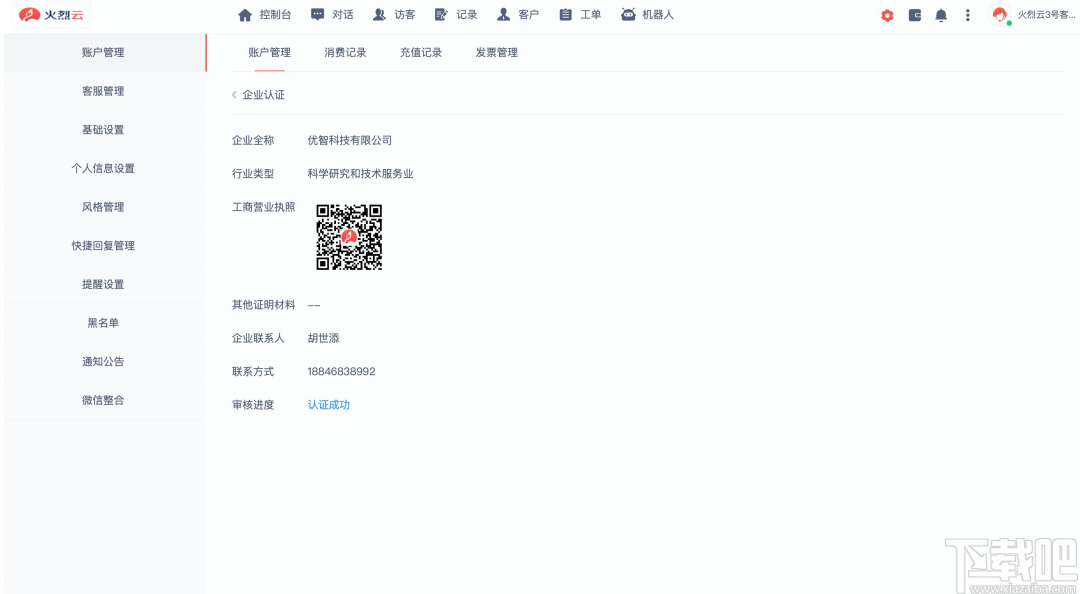Screen dimensions: 1080x594
Task: Click the 控制台 label in top navigation
Action: pyautogui.click(x=276, y=14)
